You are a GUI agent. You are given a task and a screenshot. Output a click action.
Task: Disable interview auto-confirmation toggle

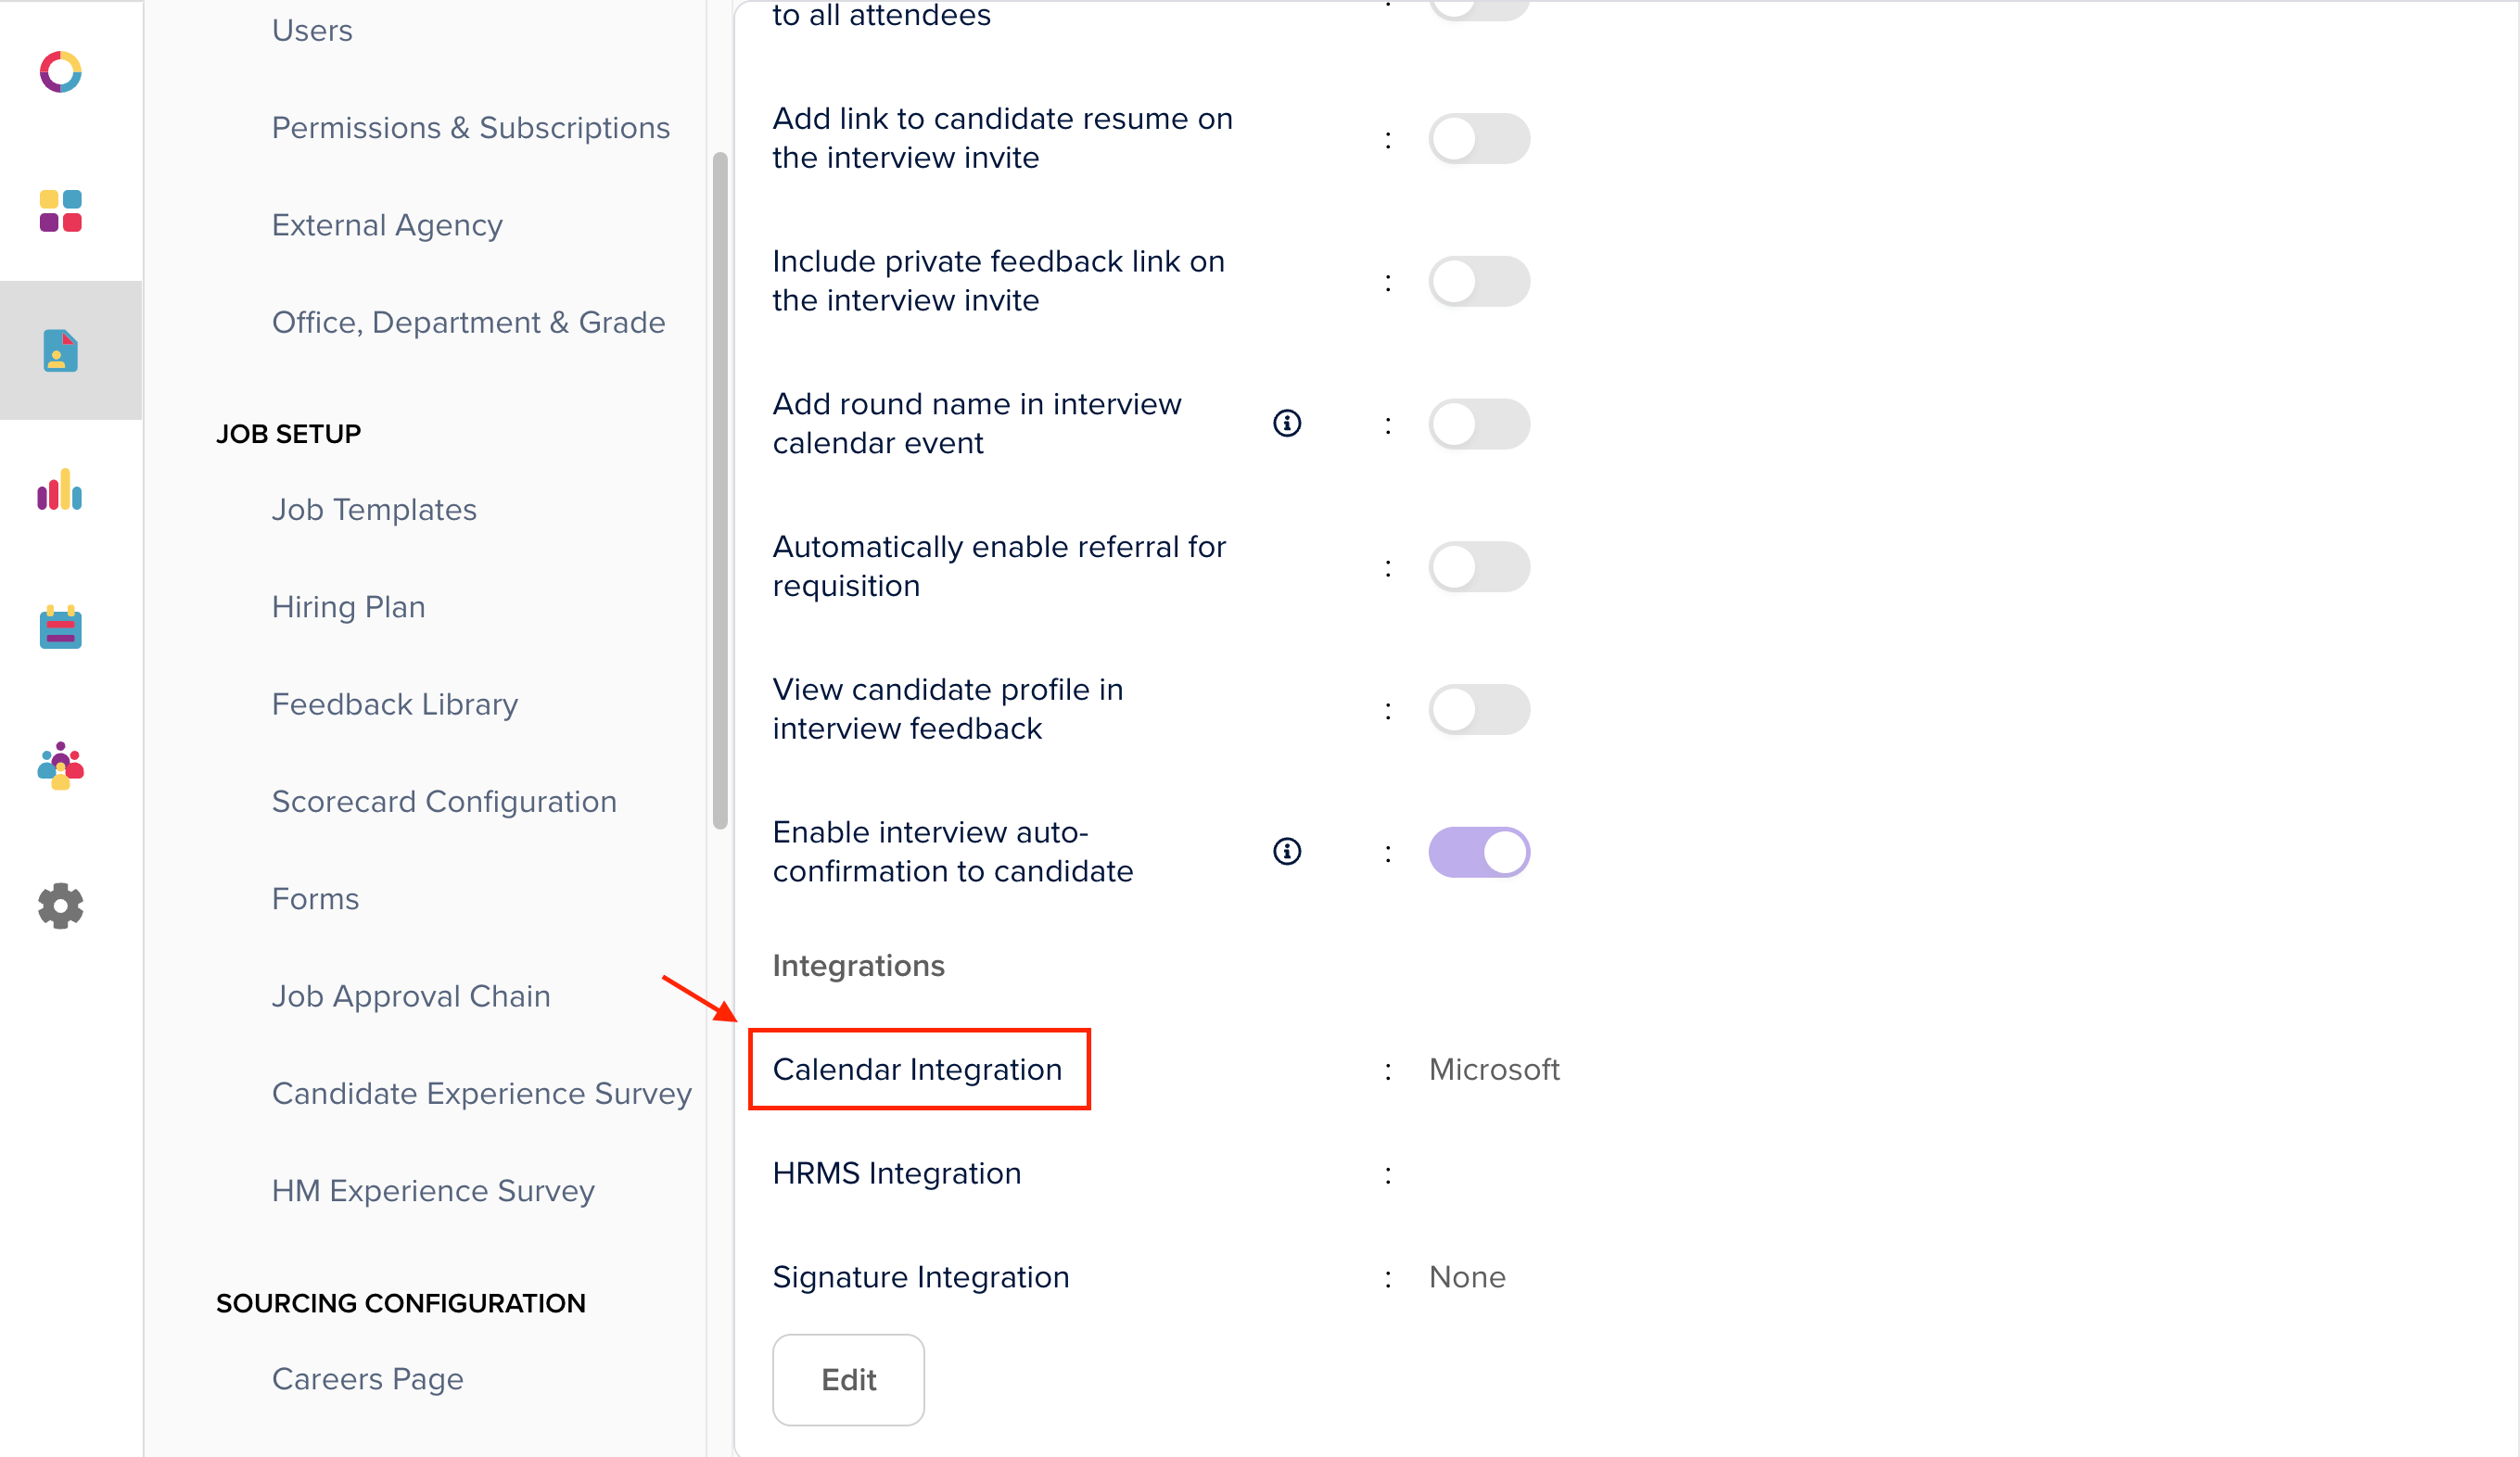[x=1478, y=852]
